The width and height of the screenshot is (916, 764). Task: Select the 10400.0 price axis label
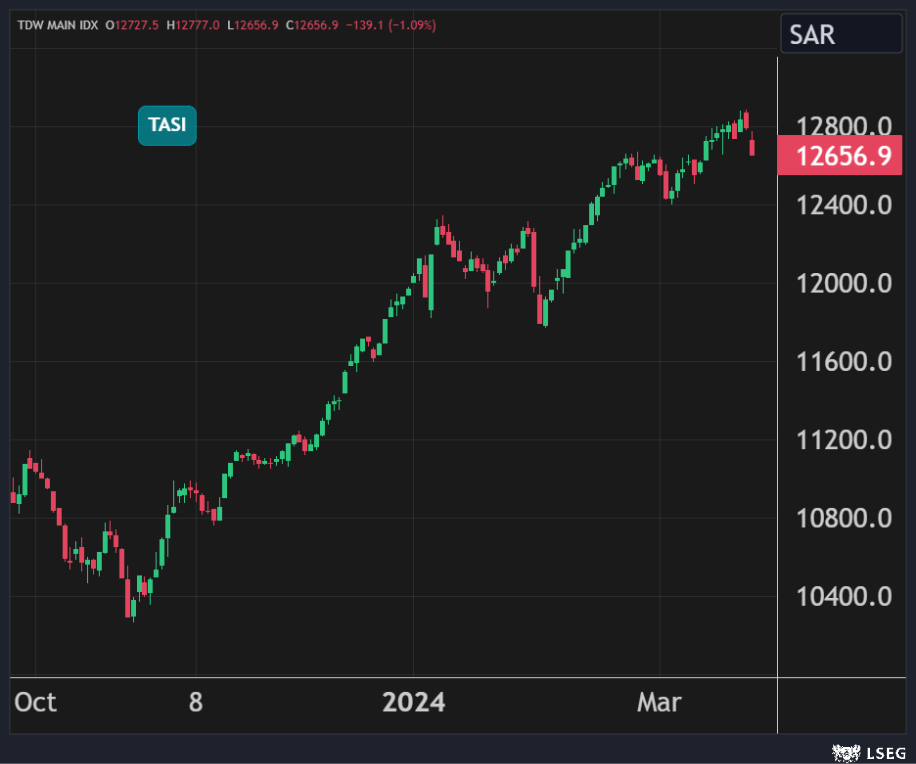pos(843,597)
